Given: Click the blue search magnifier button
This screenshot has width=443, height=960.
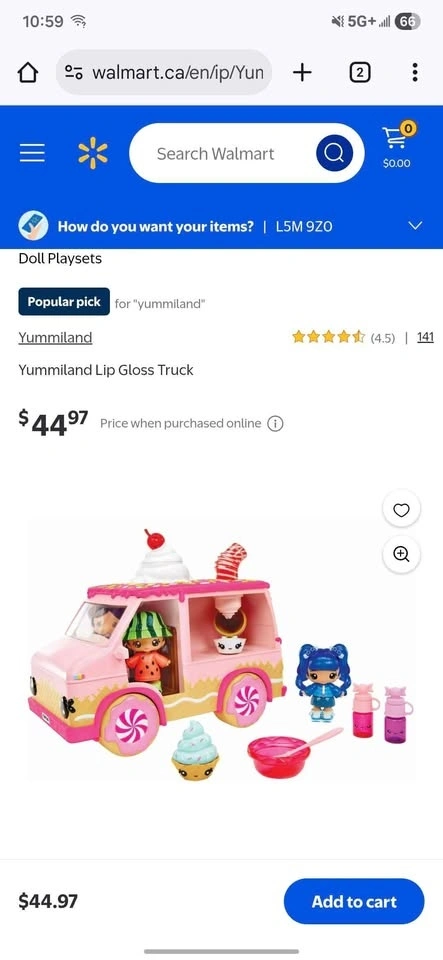Looking at the screenshot, I should (x=334, y=153).
